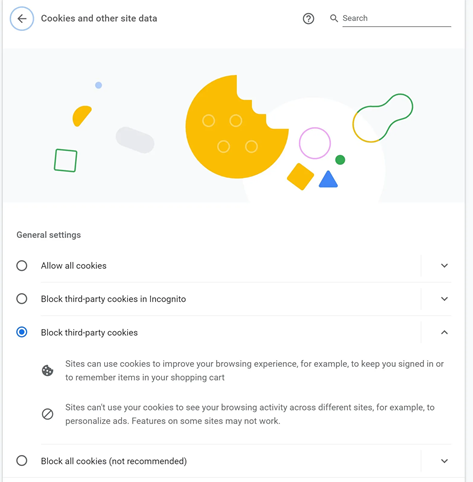Click the blue triangle in the illustration
The image size is (473, 482).
click(x=328, y=179)
